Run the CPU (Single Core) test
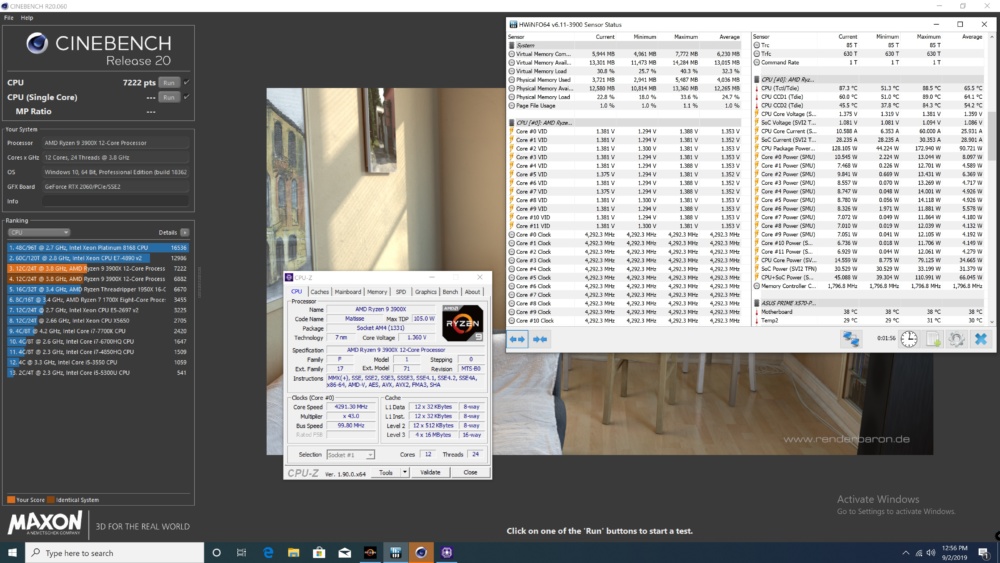The height and width of the screenshot is (563, 1000). [168, 97]
